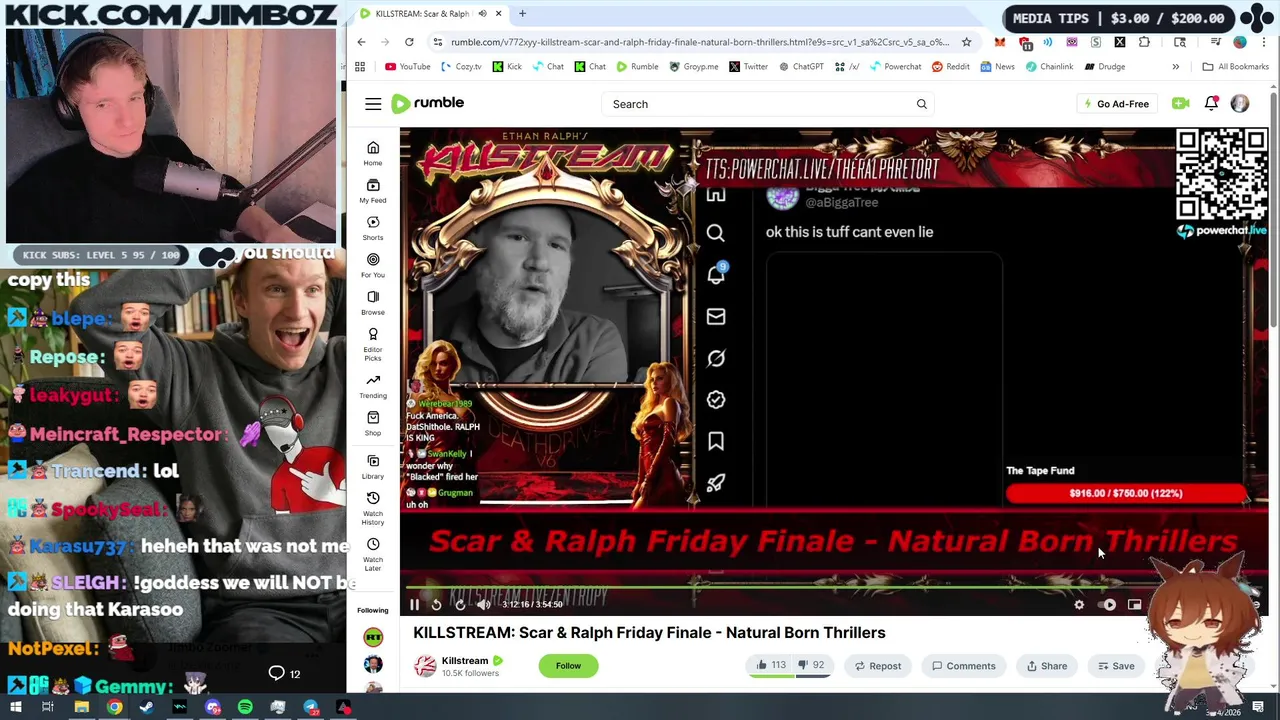Open the Groyp.me bookmark

pyautogui.click(x=693, y=67)
